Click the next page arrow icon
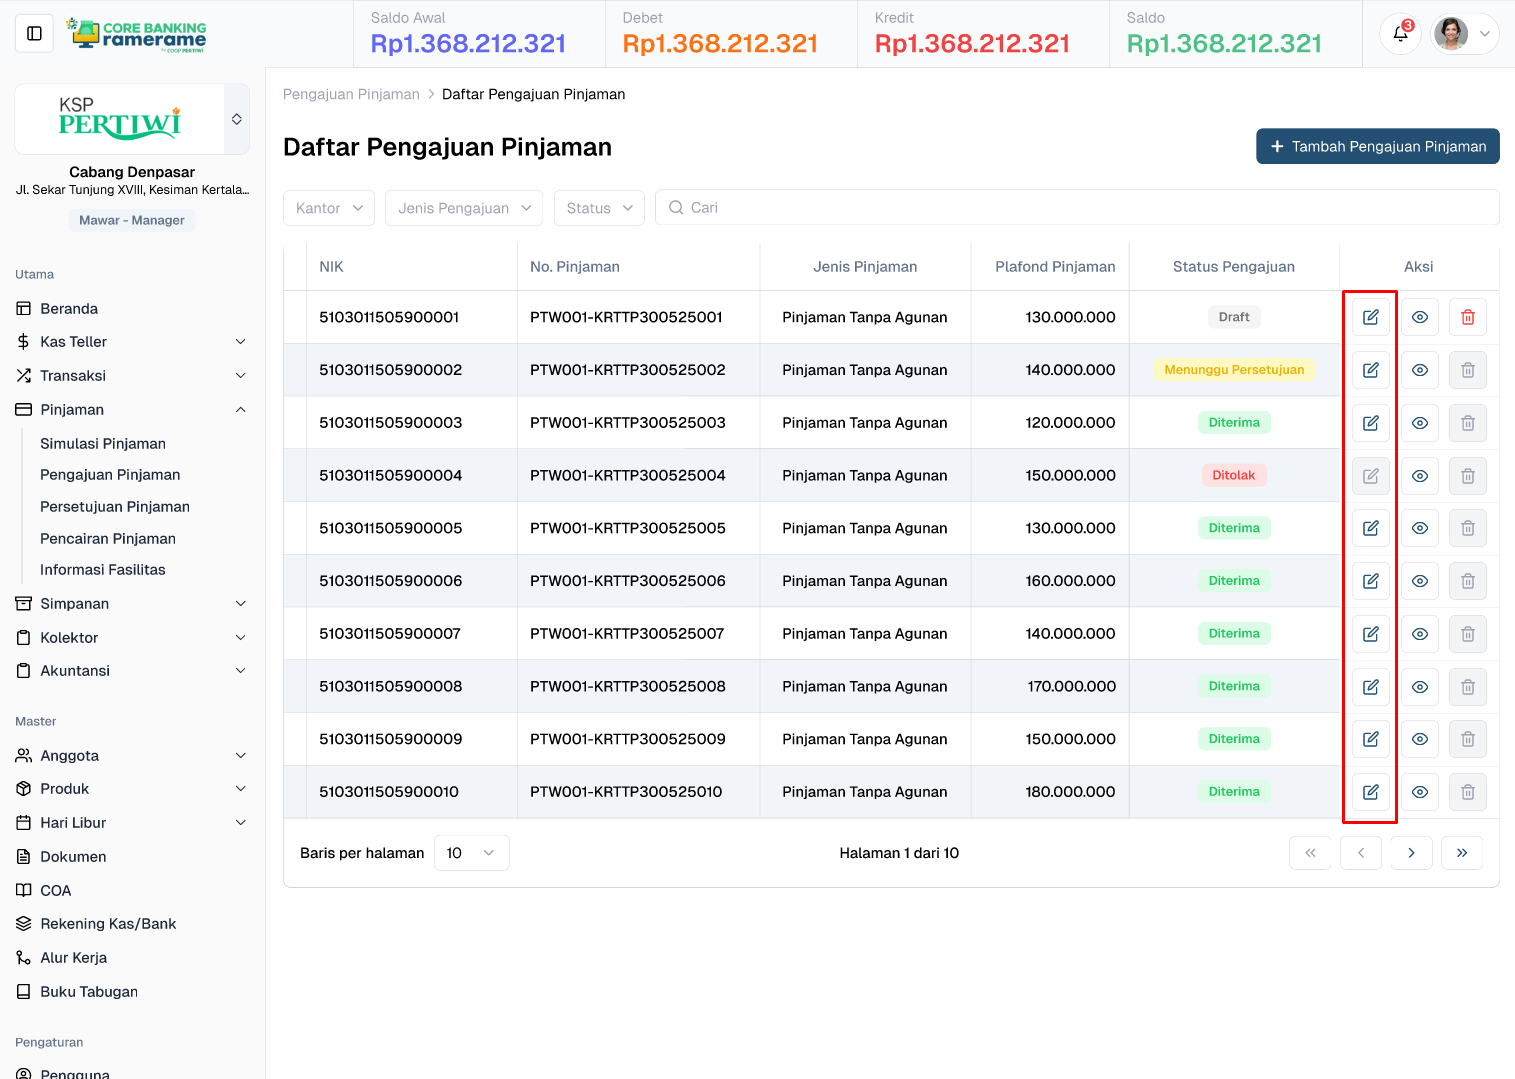 1411,852
